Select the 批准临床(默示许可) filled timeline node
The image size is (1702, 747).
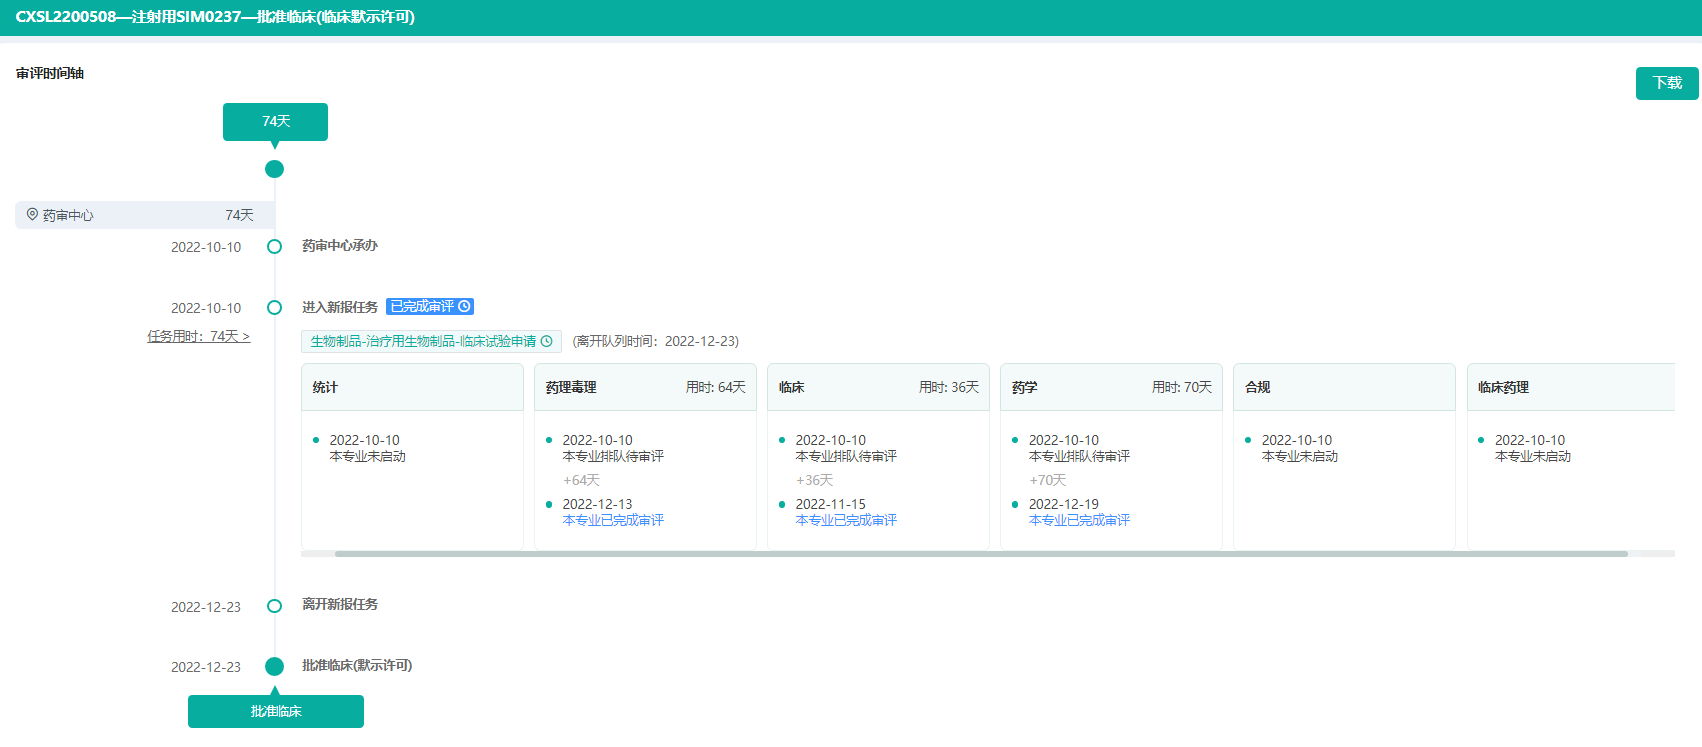(x=274, y=666)
